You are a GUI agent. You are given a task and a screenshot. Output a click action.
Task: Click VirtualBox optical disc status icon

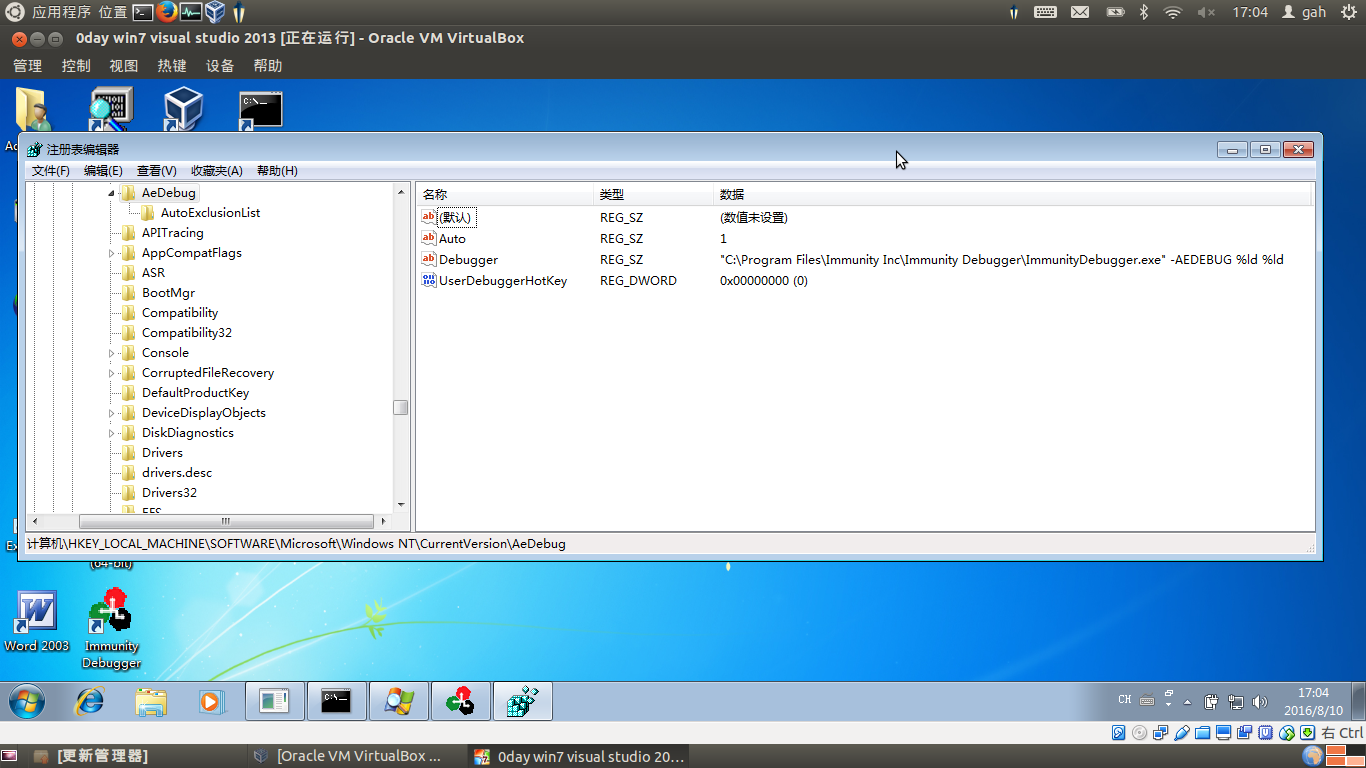pos(1140,733)
